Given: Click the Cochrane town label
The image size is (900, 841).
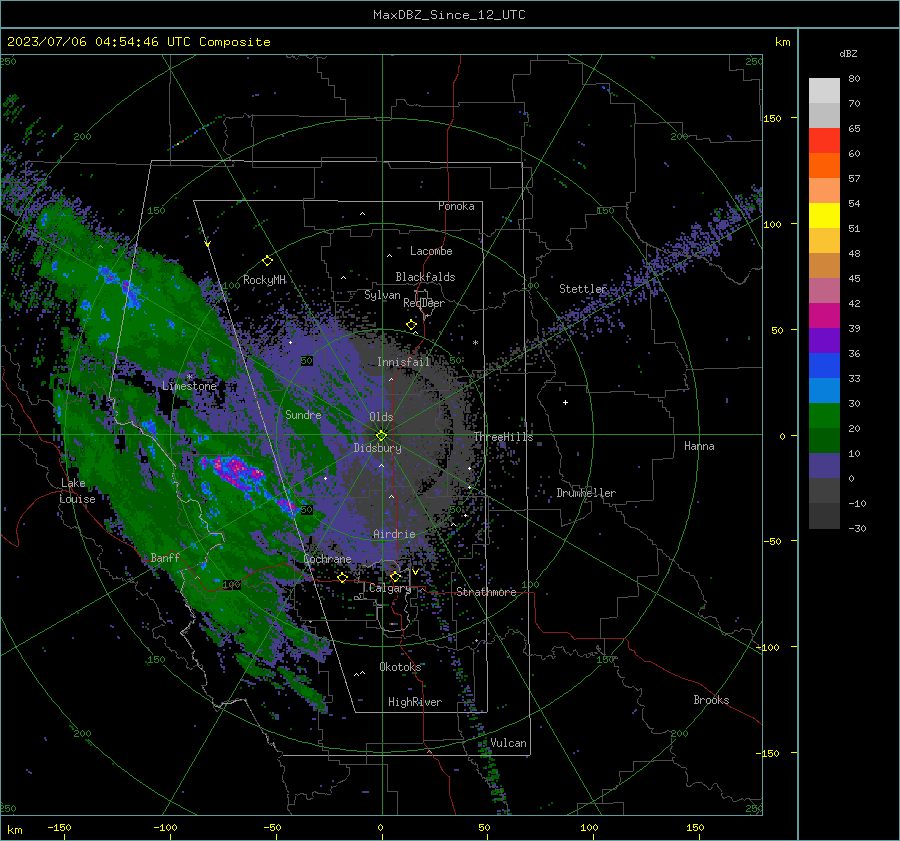Looking at the screenshot, I should point(327,559).
